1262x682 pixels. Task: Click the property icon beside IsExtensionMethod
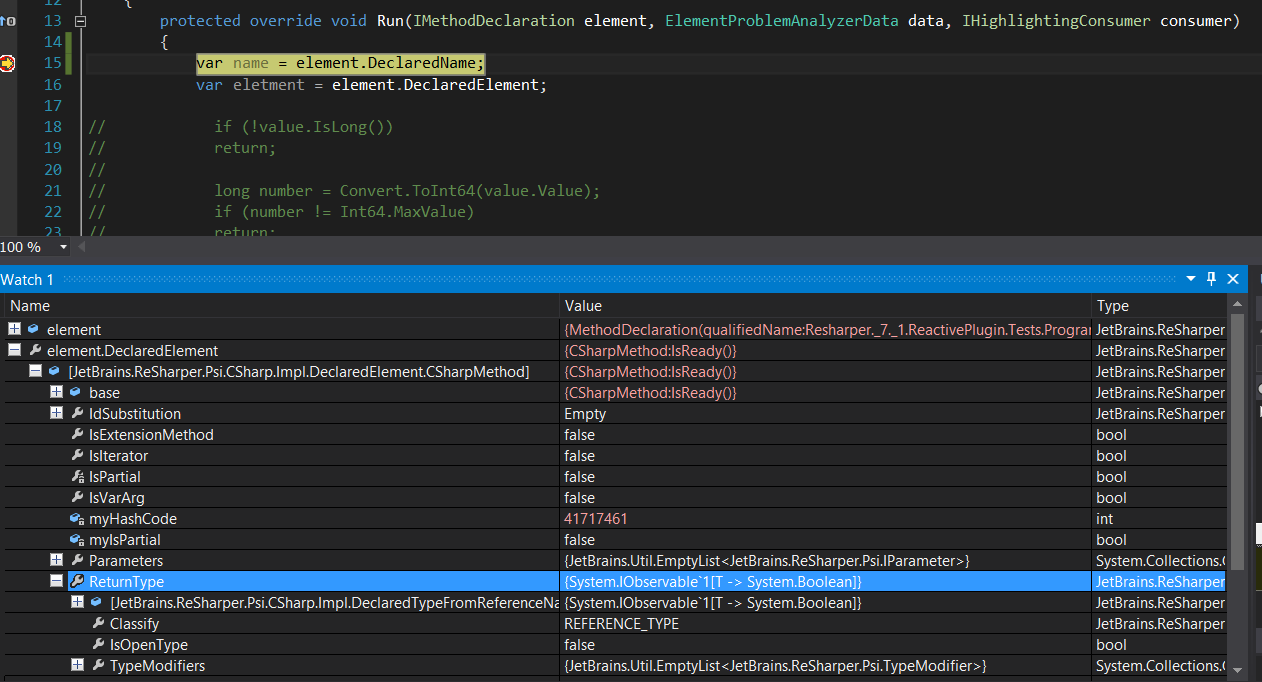(77, 434)
